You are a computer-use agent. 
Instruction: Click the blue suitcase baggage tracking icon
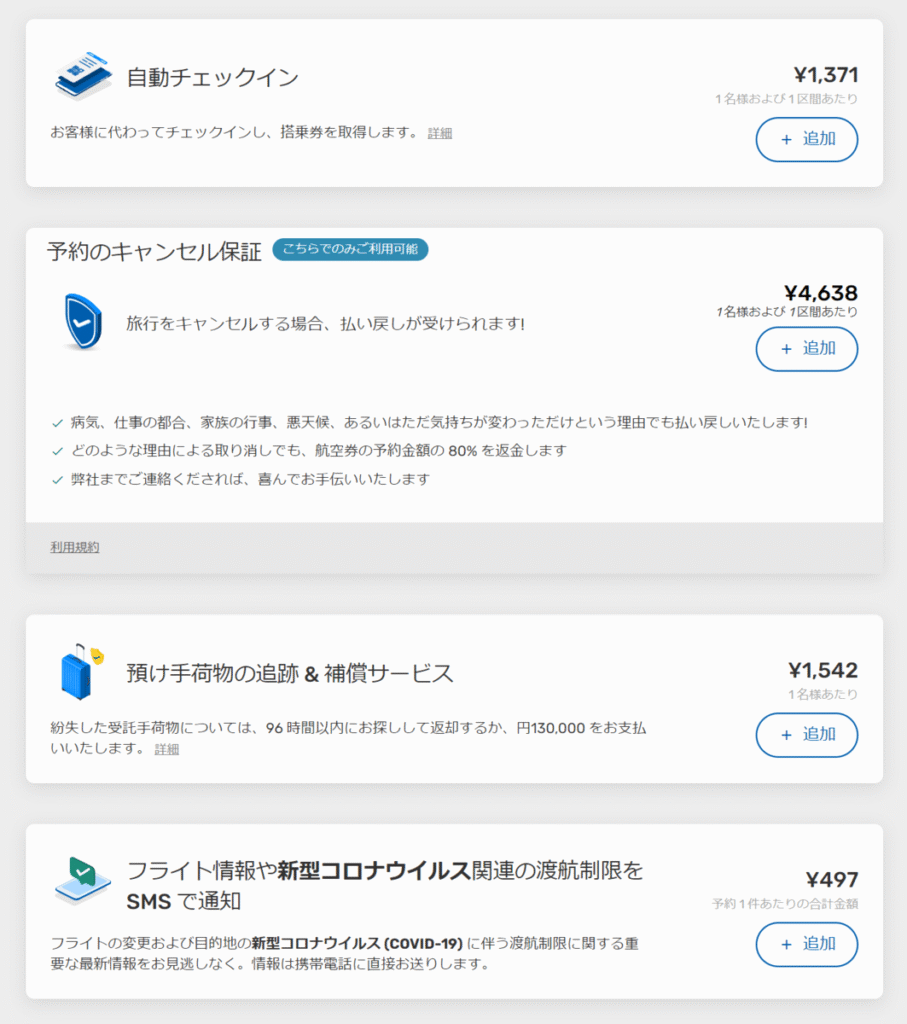pyautogui.click(x=80, y=671)
